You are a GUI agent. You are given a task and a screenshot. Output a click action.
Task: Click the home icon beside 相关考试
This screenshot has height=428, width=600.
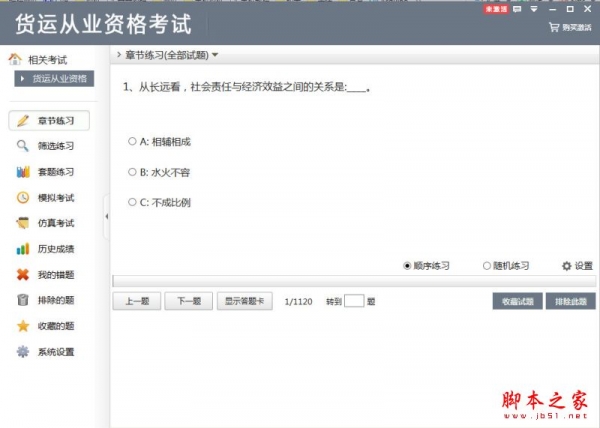15,59
